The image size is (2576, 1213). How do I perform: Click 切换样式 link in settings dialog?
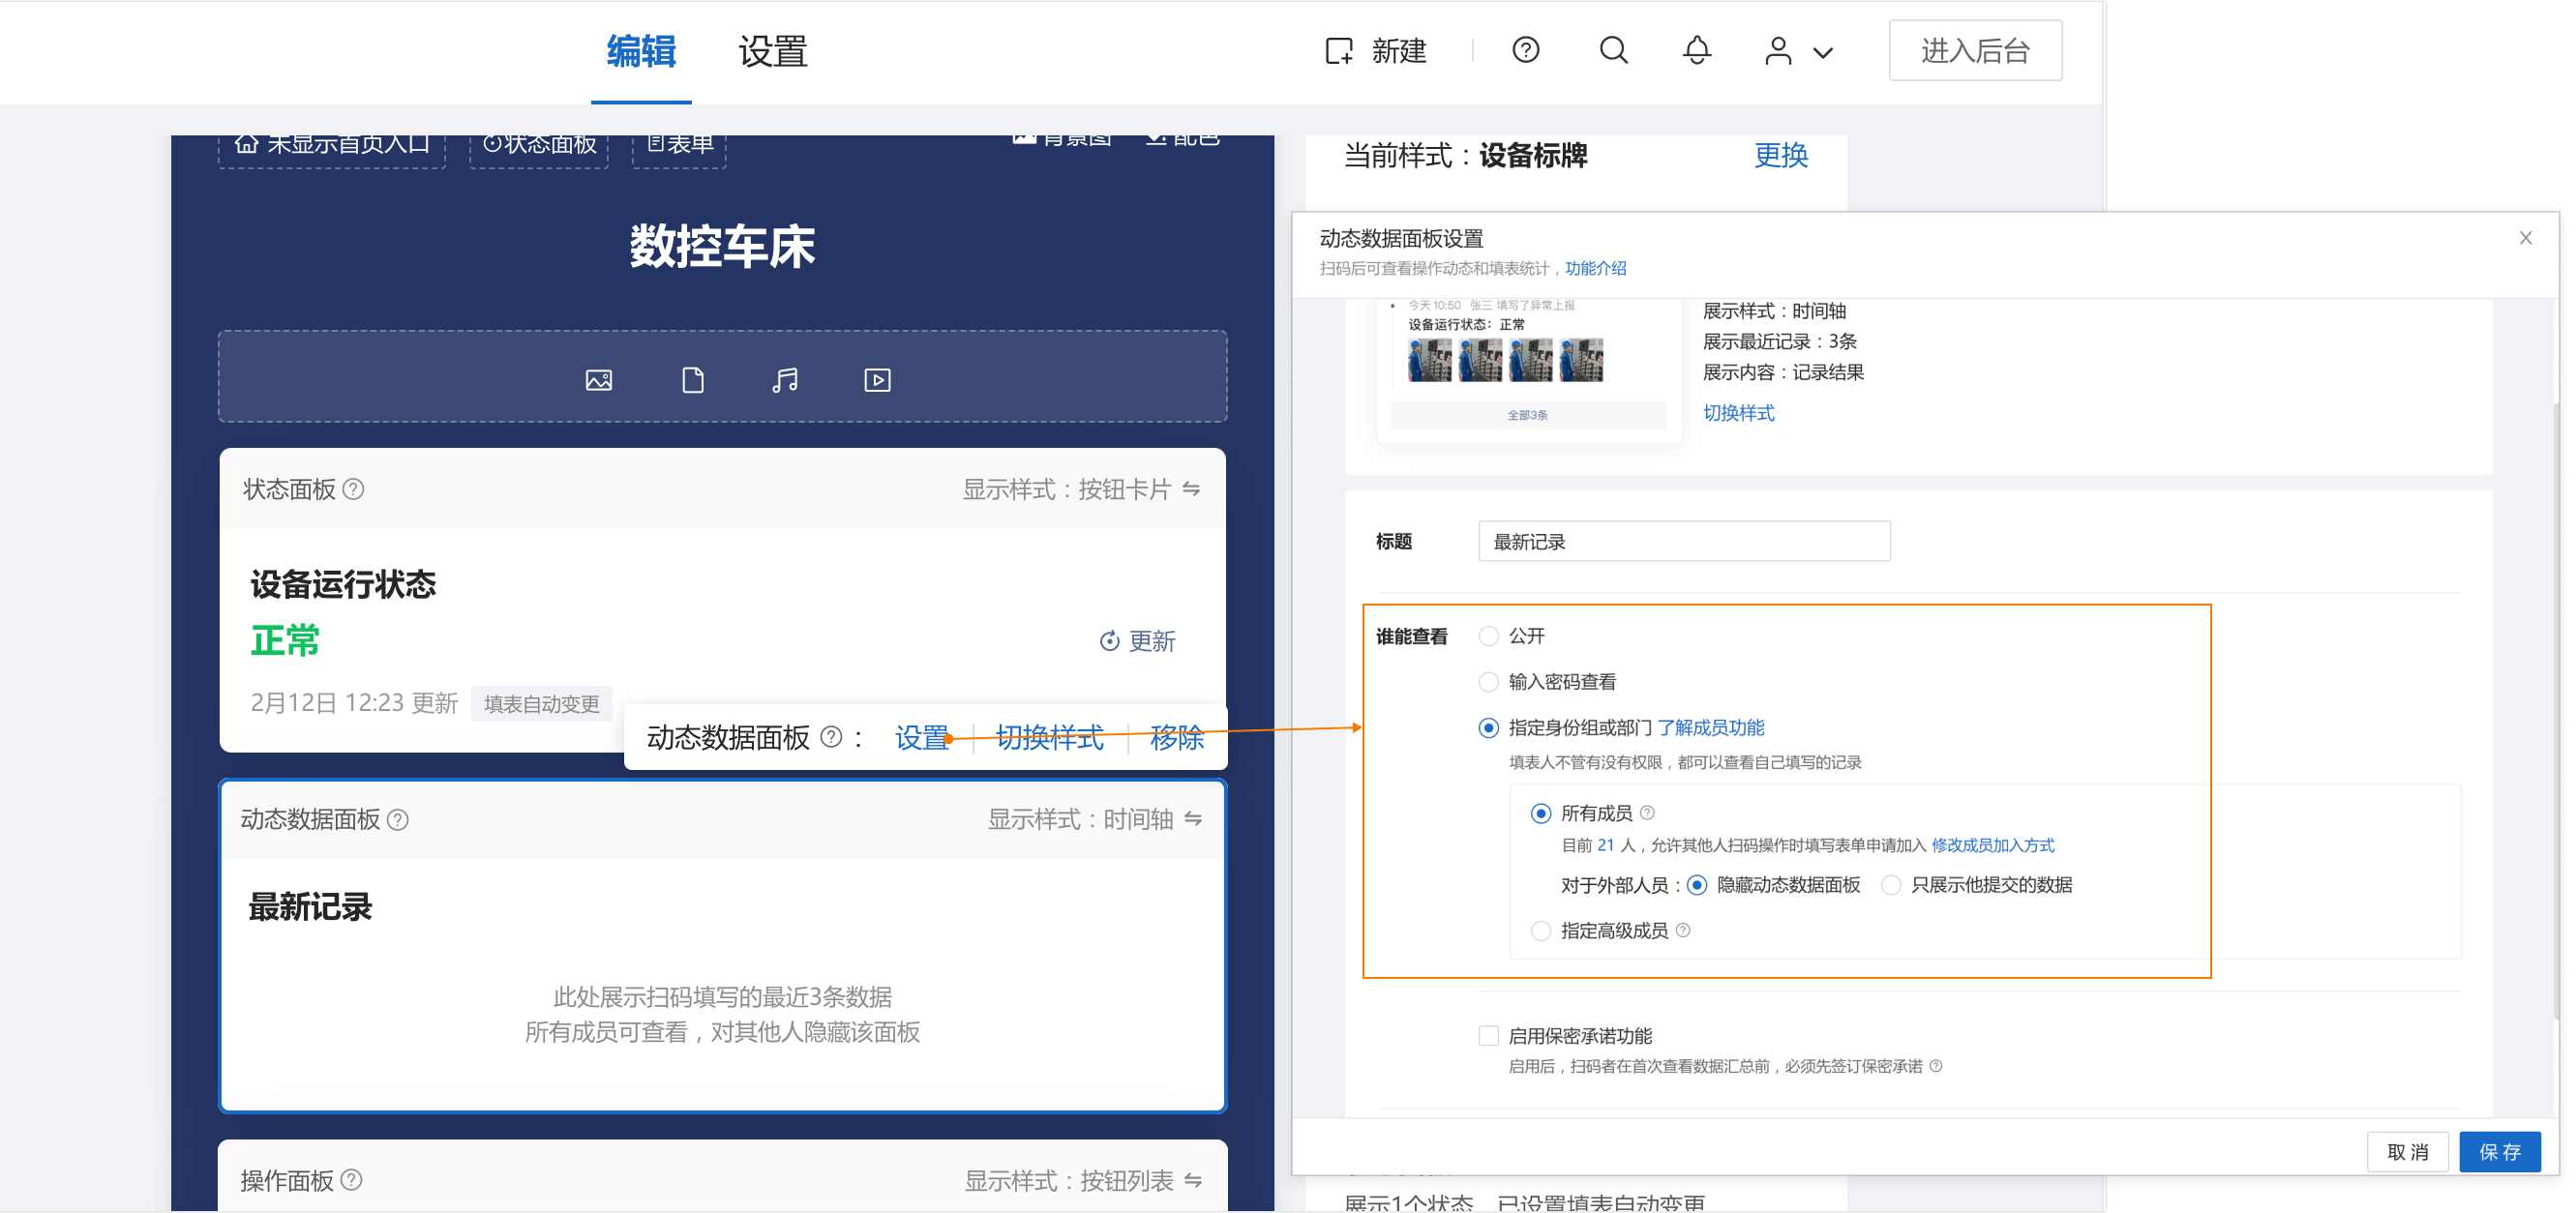(x=1738, y=413)
